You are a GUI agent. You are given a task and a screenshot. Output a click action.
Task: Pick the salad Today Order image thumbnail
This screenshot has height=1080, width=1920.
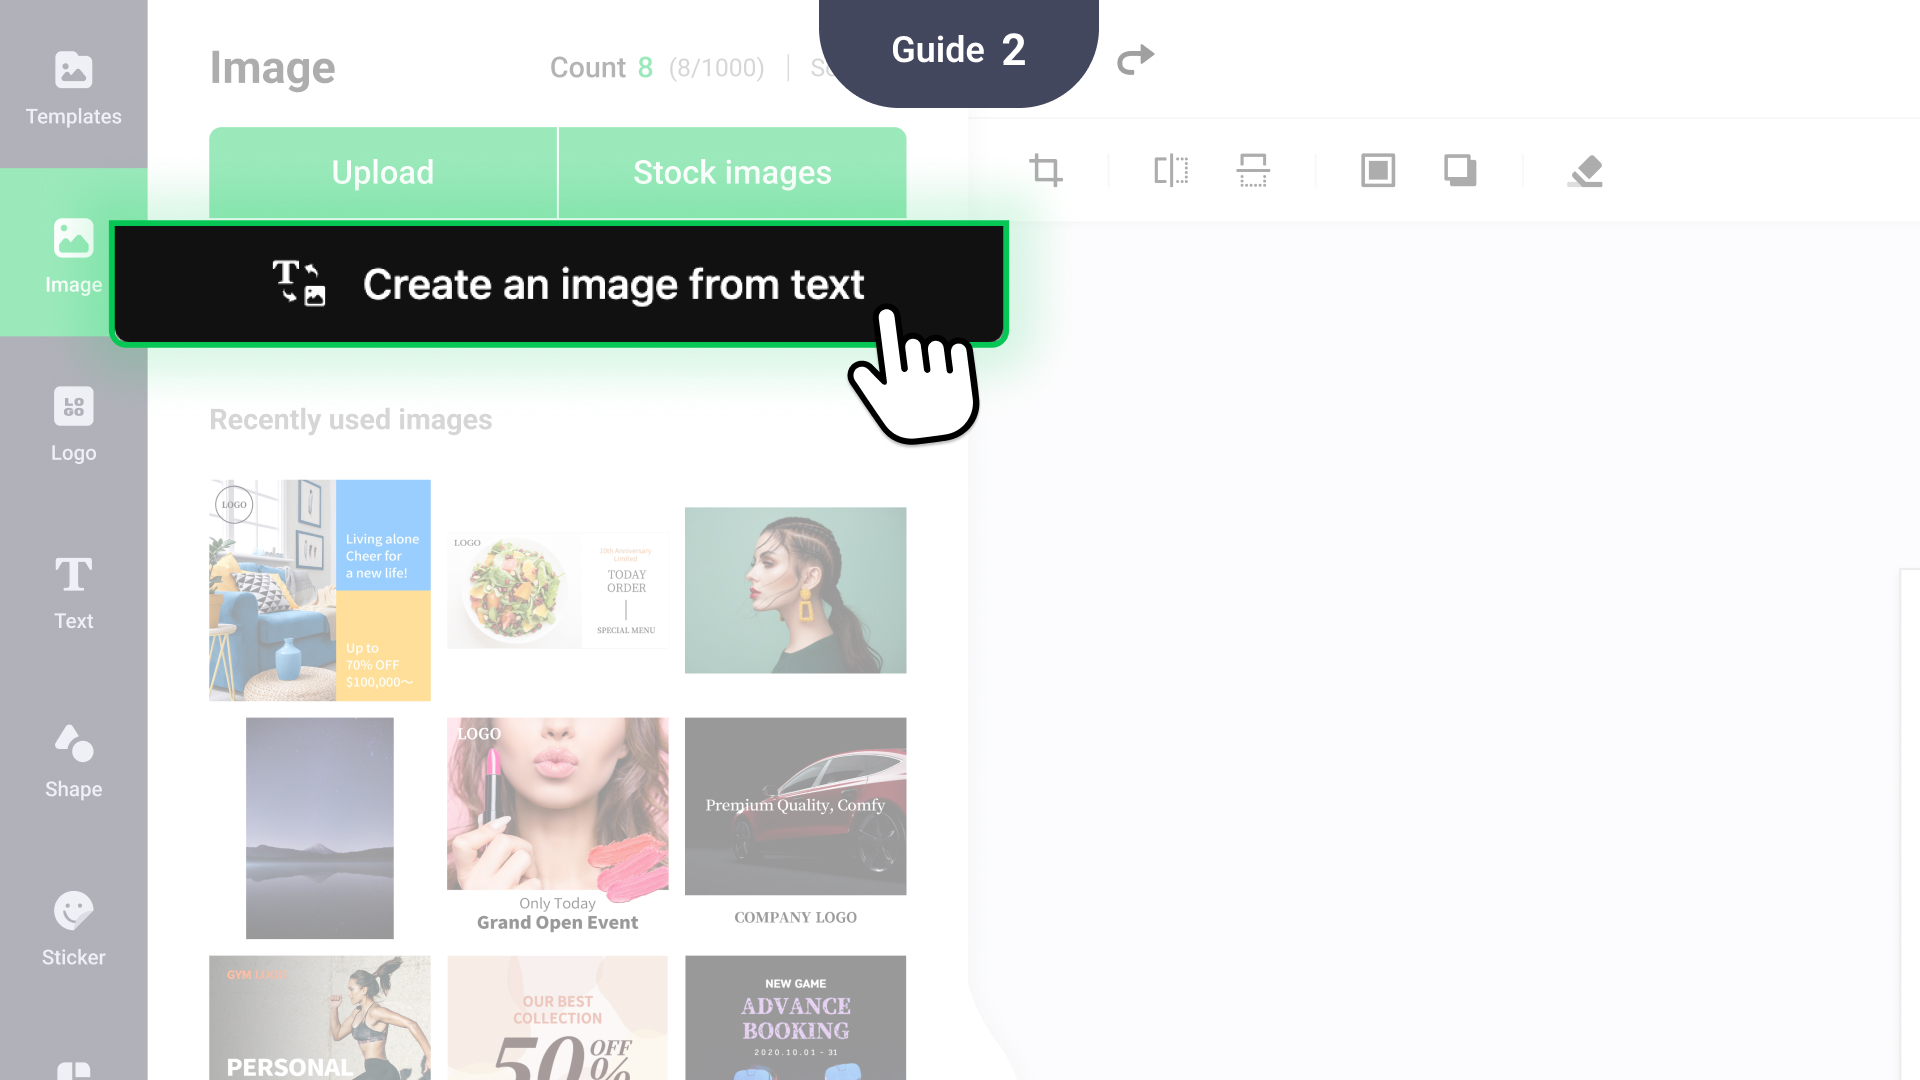pyautogui.click(x=557, y=590)
